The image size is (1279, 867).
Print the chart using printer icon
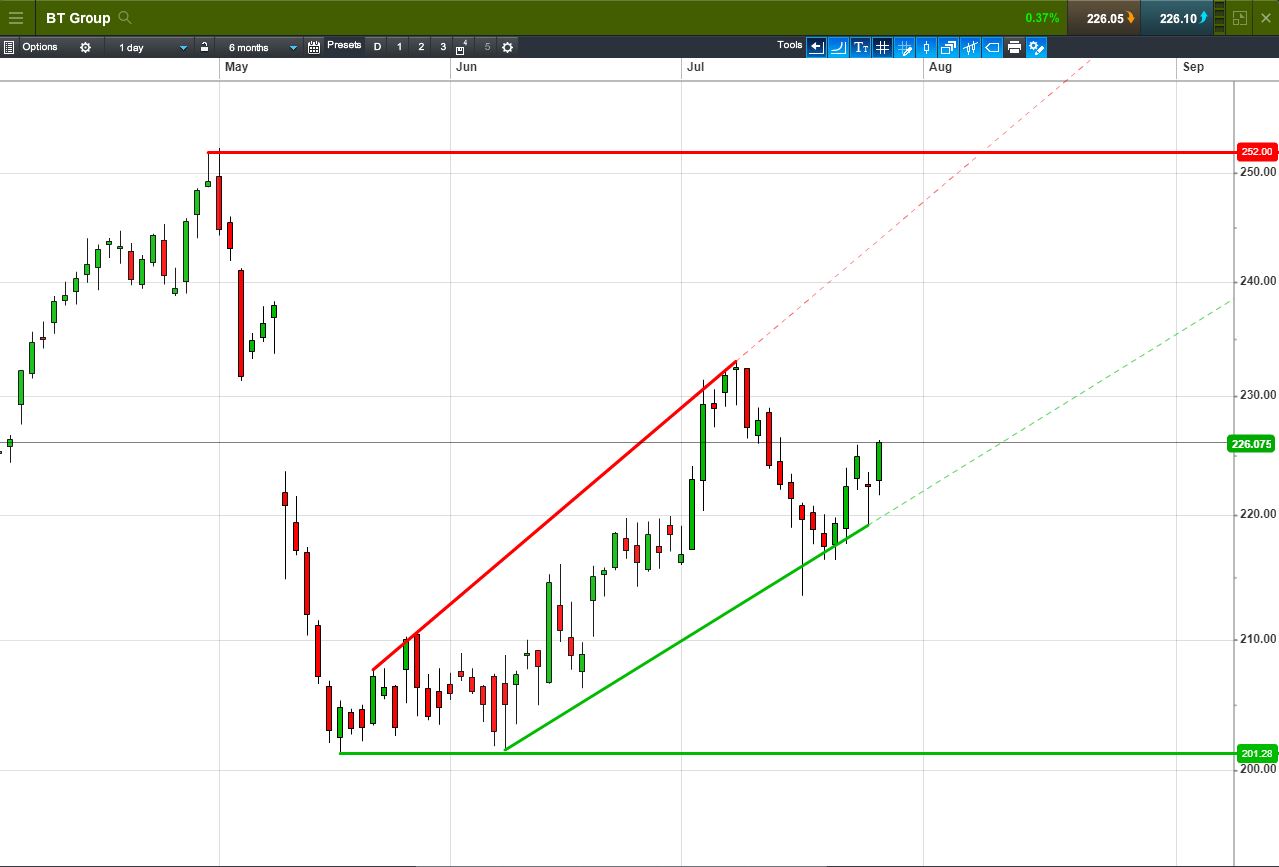[x=1014, y=47]
